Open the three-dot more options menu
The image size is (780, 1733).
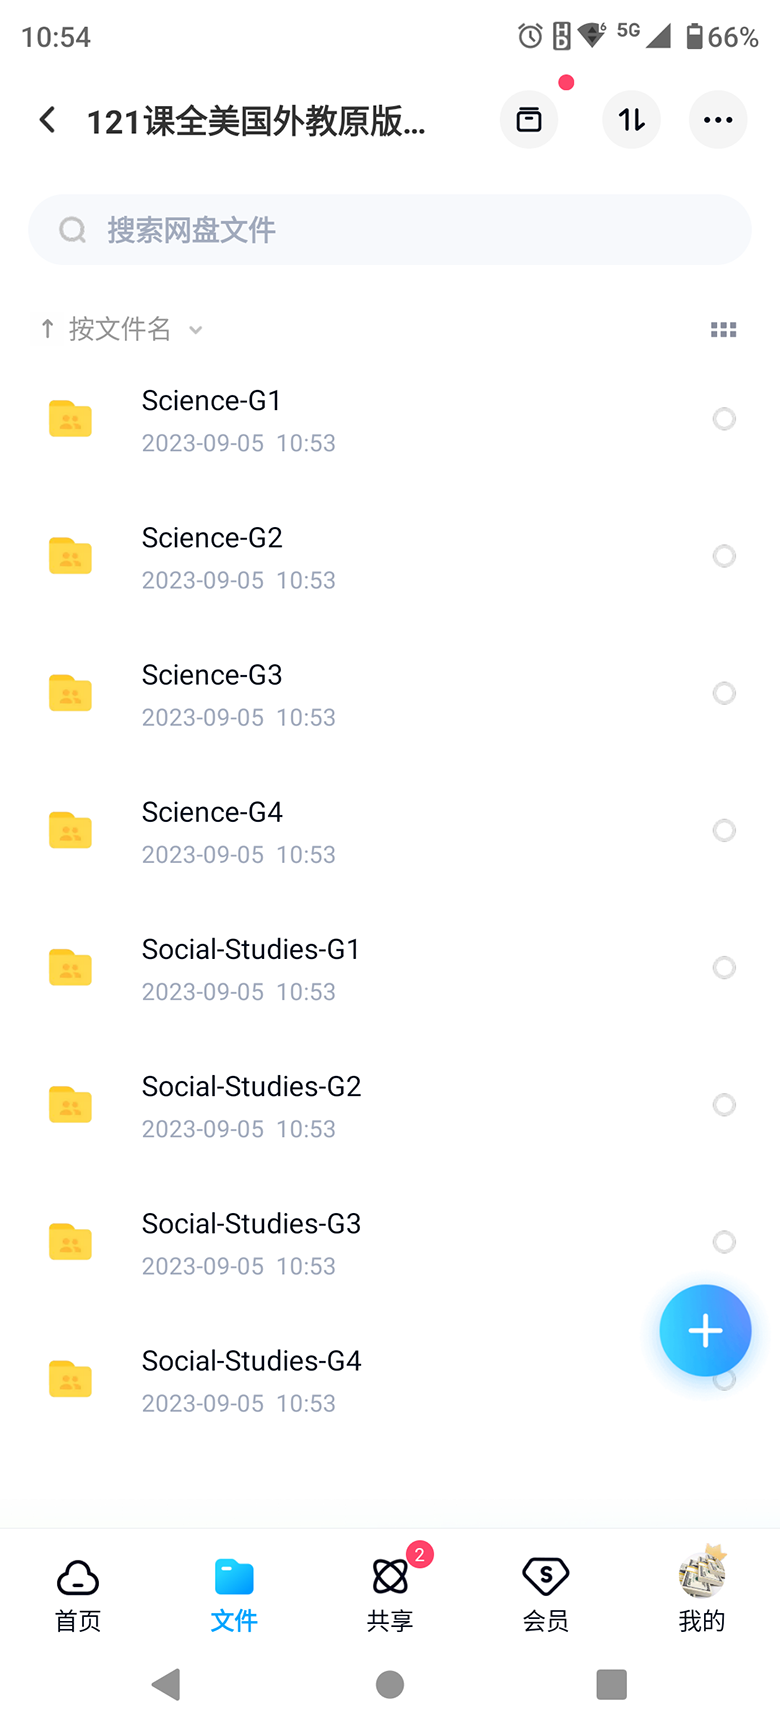(718, 120)
